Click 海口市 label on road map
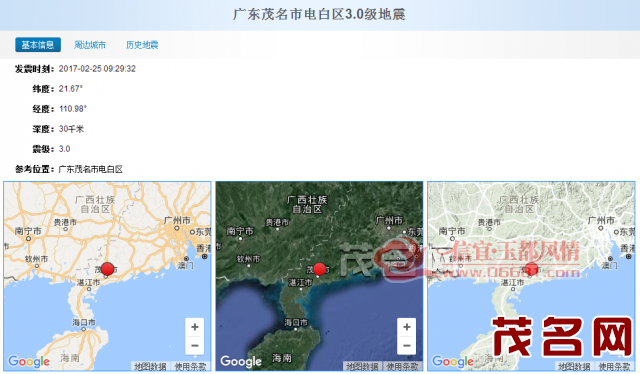This screenshot has width=640, height=374. tap(84, 322)
